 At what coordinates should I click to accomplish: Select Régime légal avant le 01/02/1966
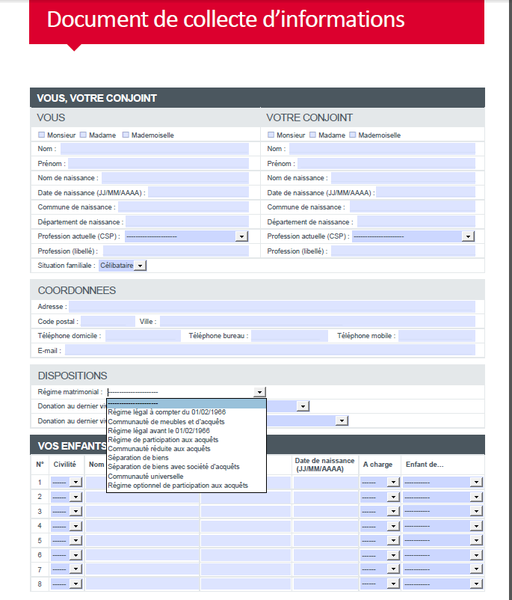186,431
